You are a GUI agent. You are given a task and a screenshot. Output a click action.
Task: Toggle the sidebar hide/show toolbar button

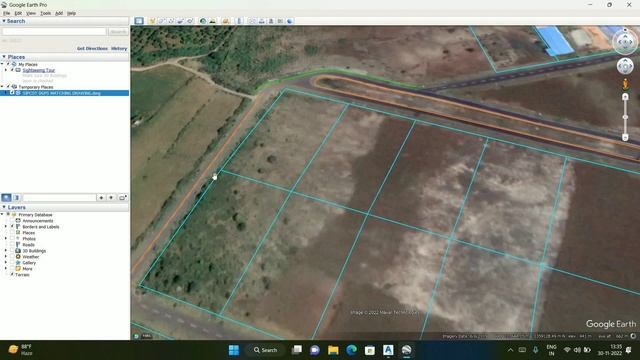click(x=139, y=21)
